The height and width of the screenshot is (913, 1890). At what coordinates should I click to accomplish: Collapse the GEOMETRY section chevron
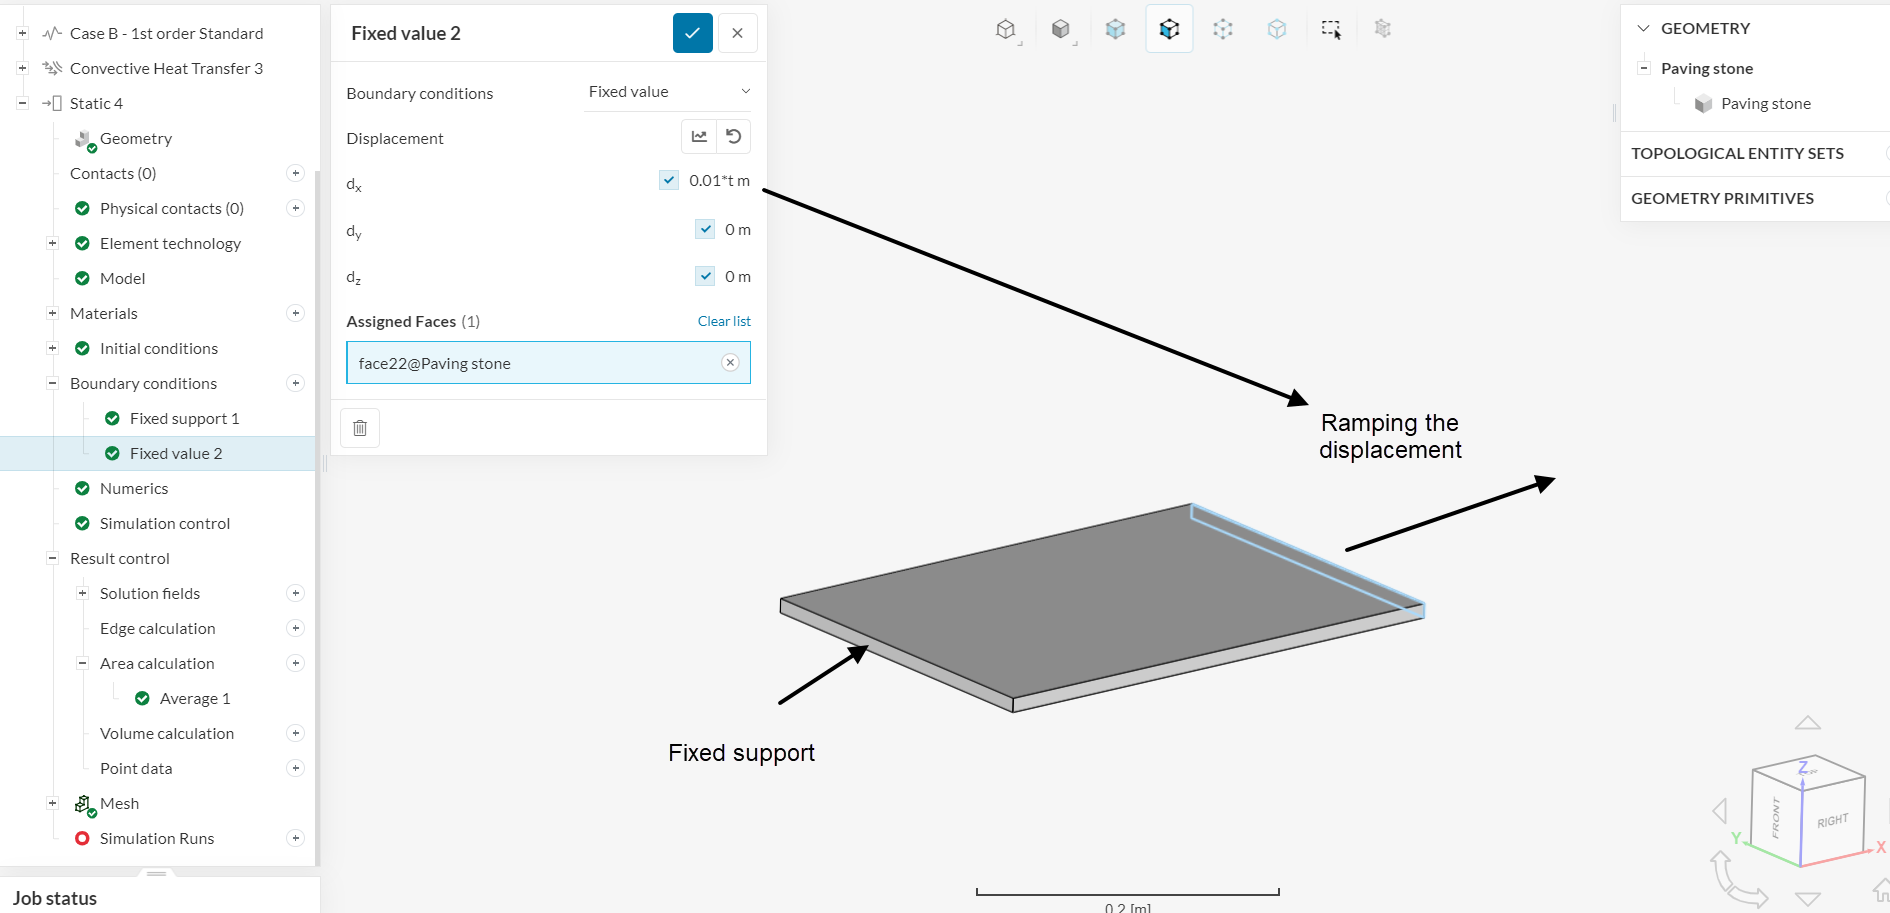click(x=1643, y=28)
